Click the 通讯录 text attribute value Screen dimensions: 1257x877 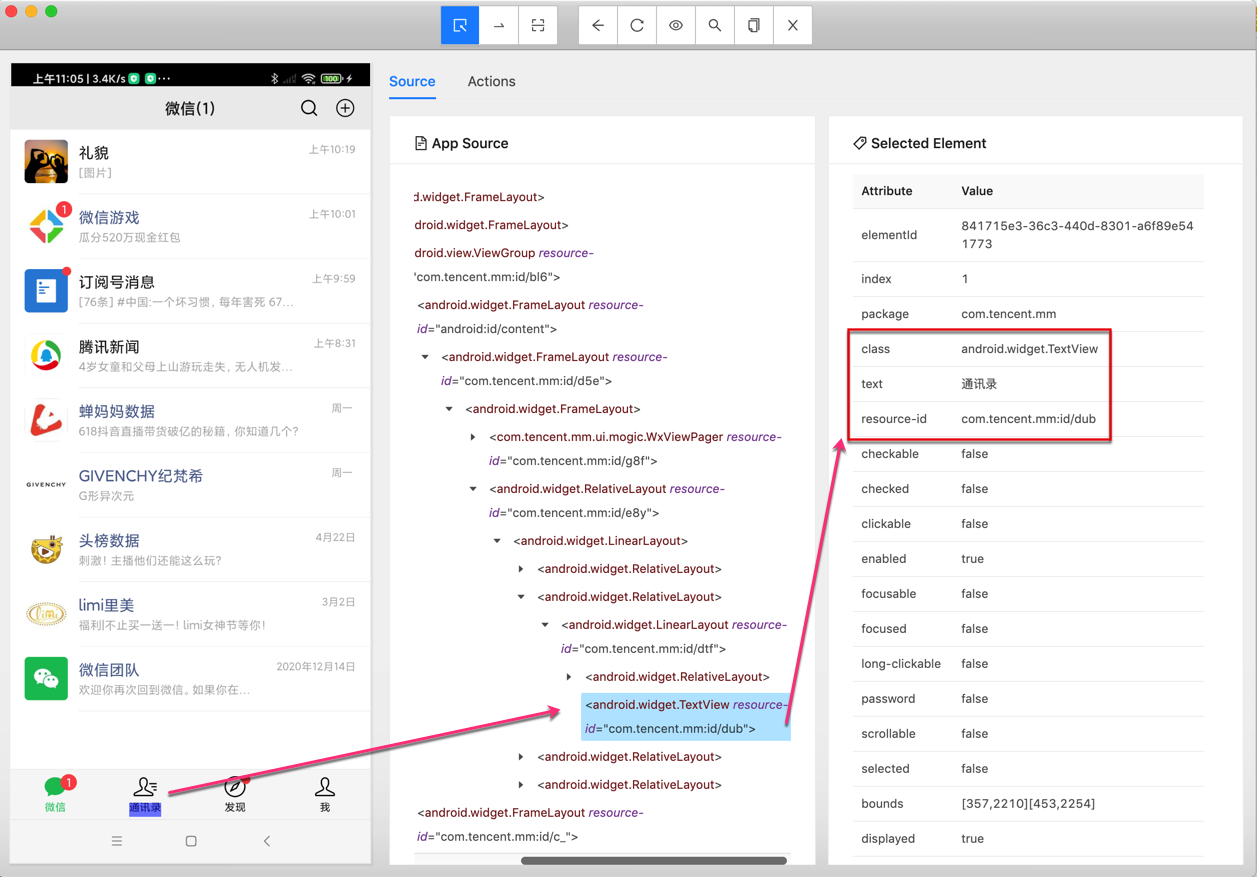(x=979, y=384)
